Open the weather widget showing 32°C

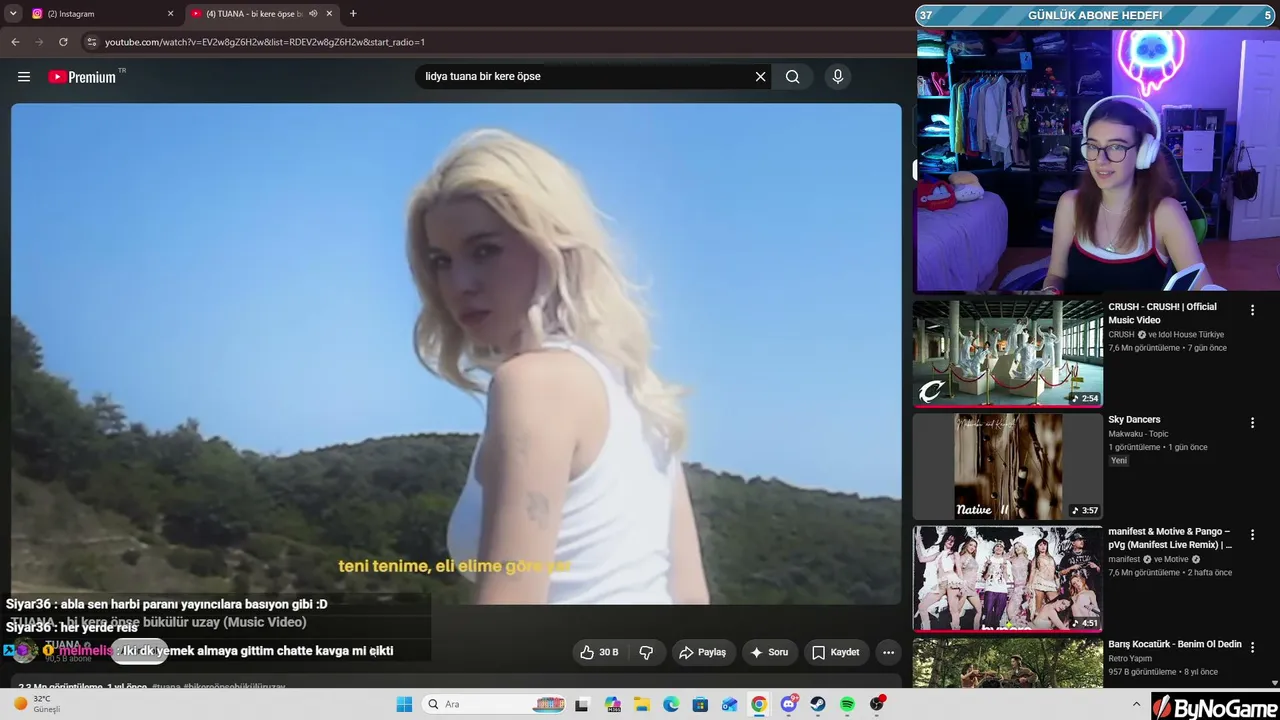pos(36,704)
